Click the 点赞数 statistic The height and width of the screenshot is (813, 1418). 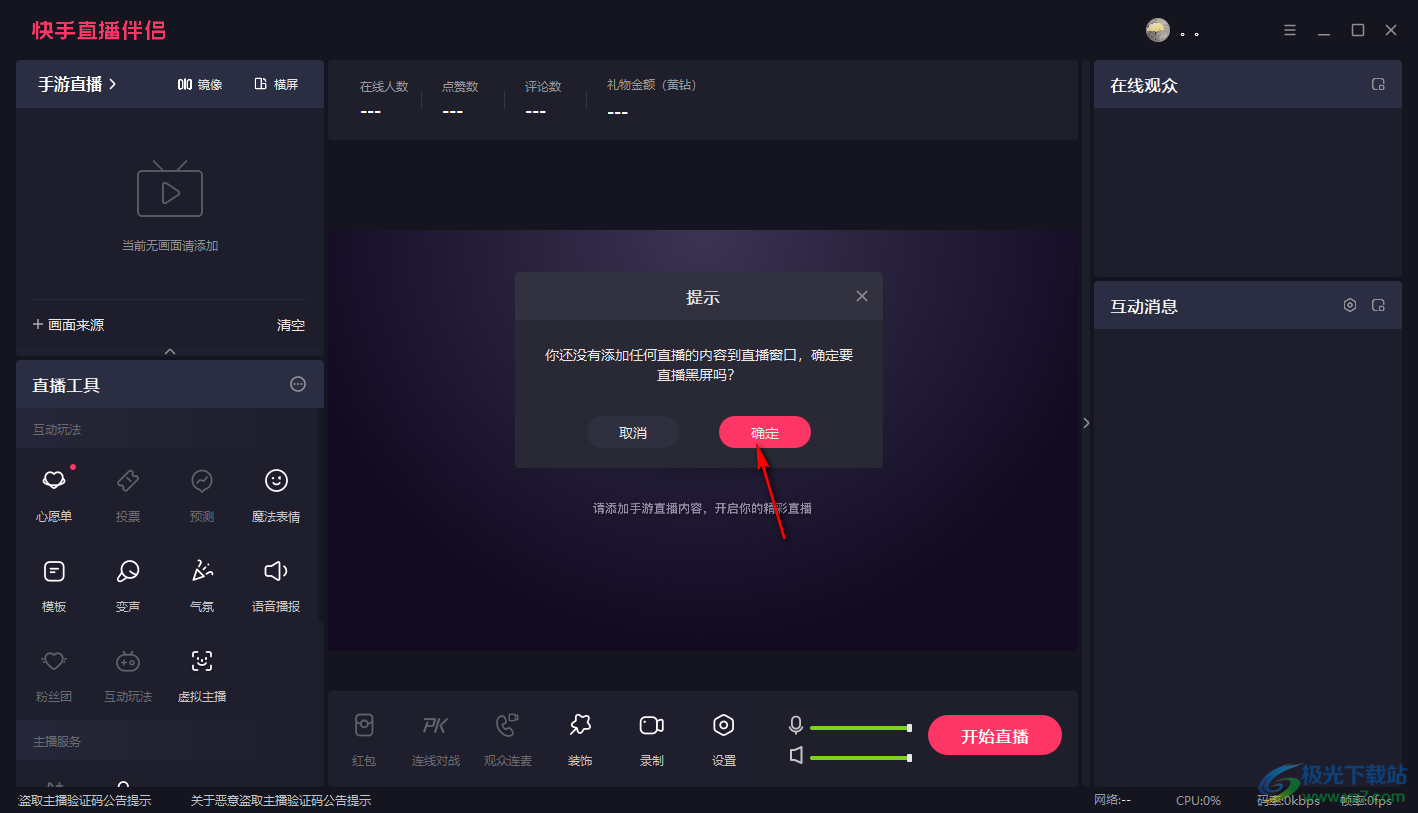(460, 98)
